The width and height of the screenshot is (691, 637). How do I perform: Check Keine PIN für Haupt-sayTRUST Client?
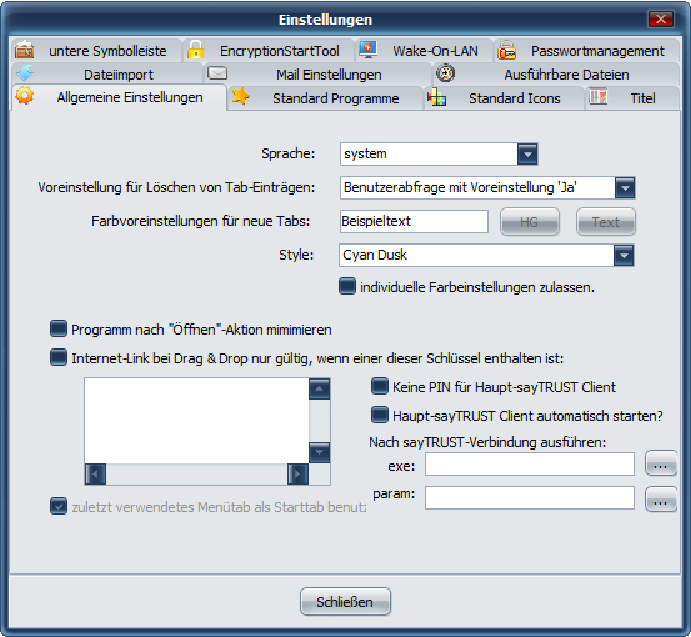pos(380,386)
